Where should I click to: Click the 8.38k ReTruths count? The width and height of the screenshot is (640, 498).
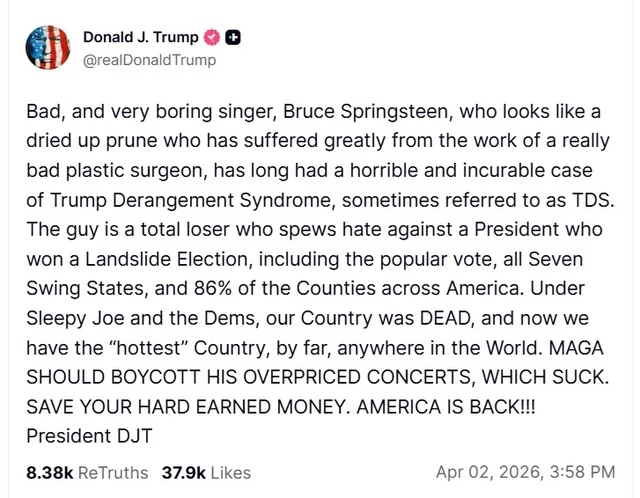[x=49, y=471]
